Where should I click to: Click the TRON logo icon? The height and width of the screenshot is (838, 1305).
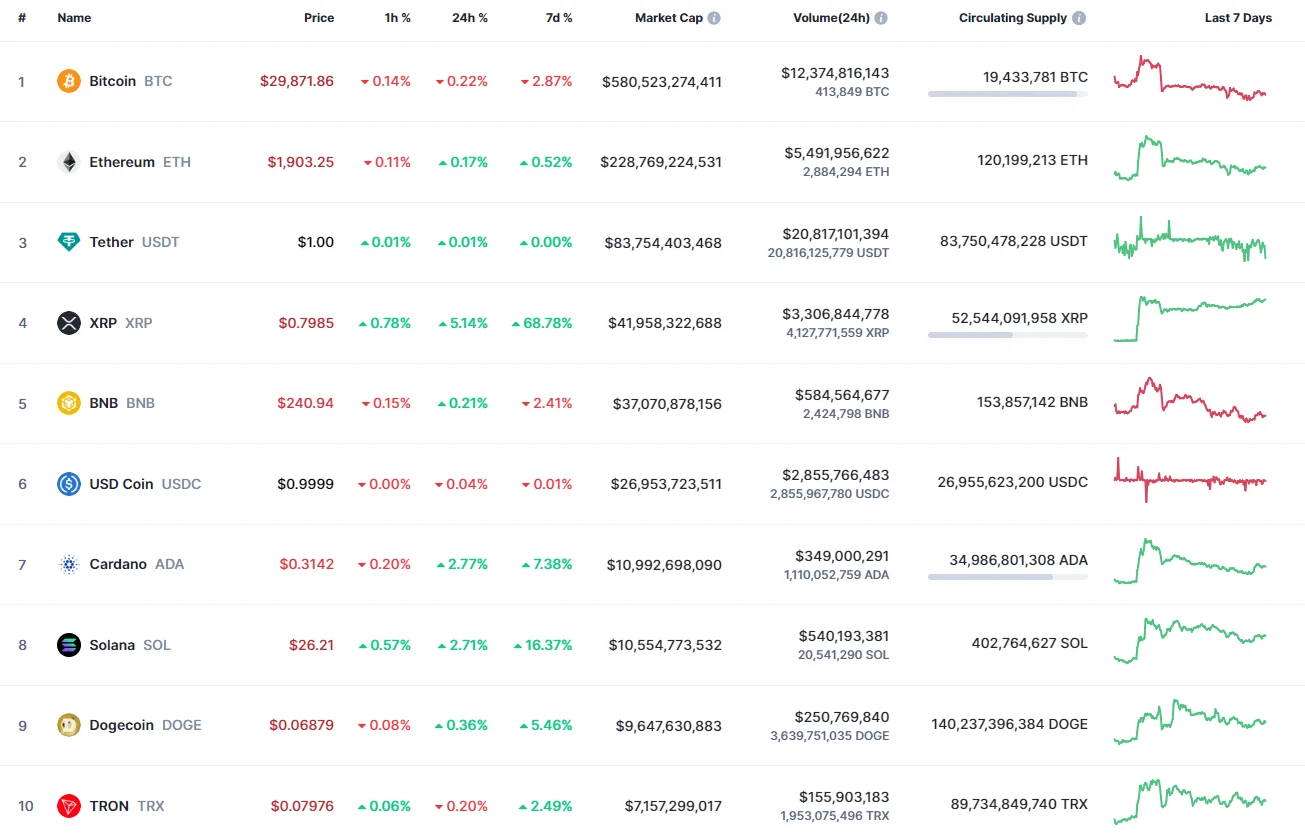point(68,805)
